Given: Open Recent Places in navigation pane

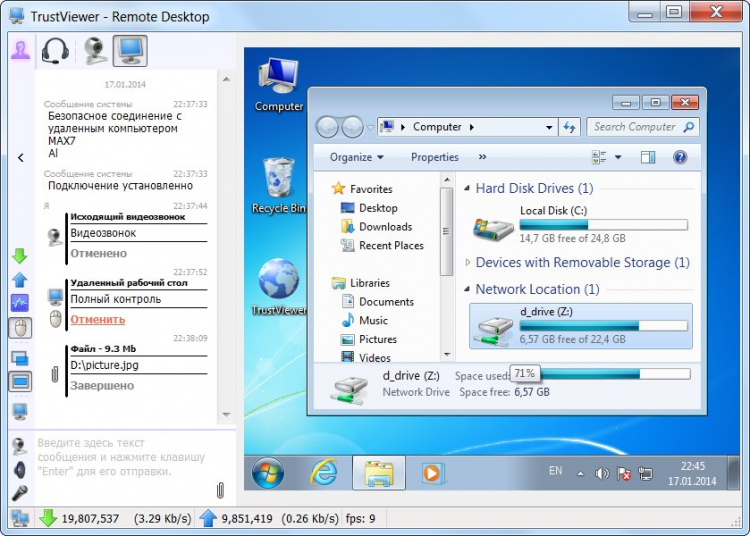Looking at the screenshot, I should [x=382, y=245].
